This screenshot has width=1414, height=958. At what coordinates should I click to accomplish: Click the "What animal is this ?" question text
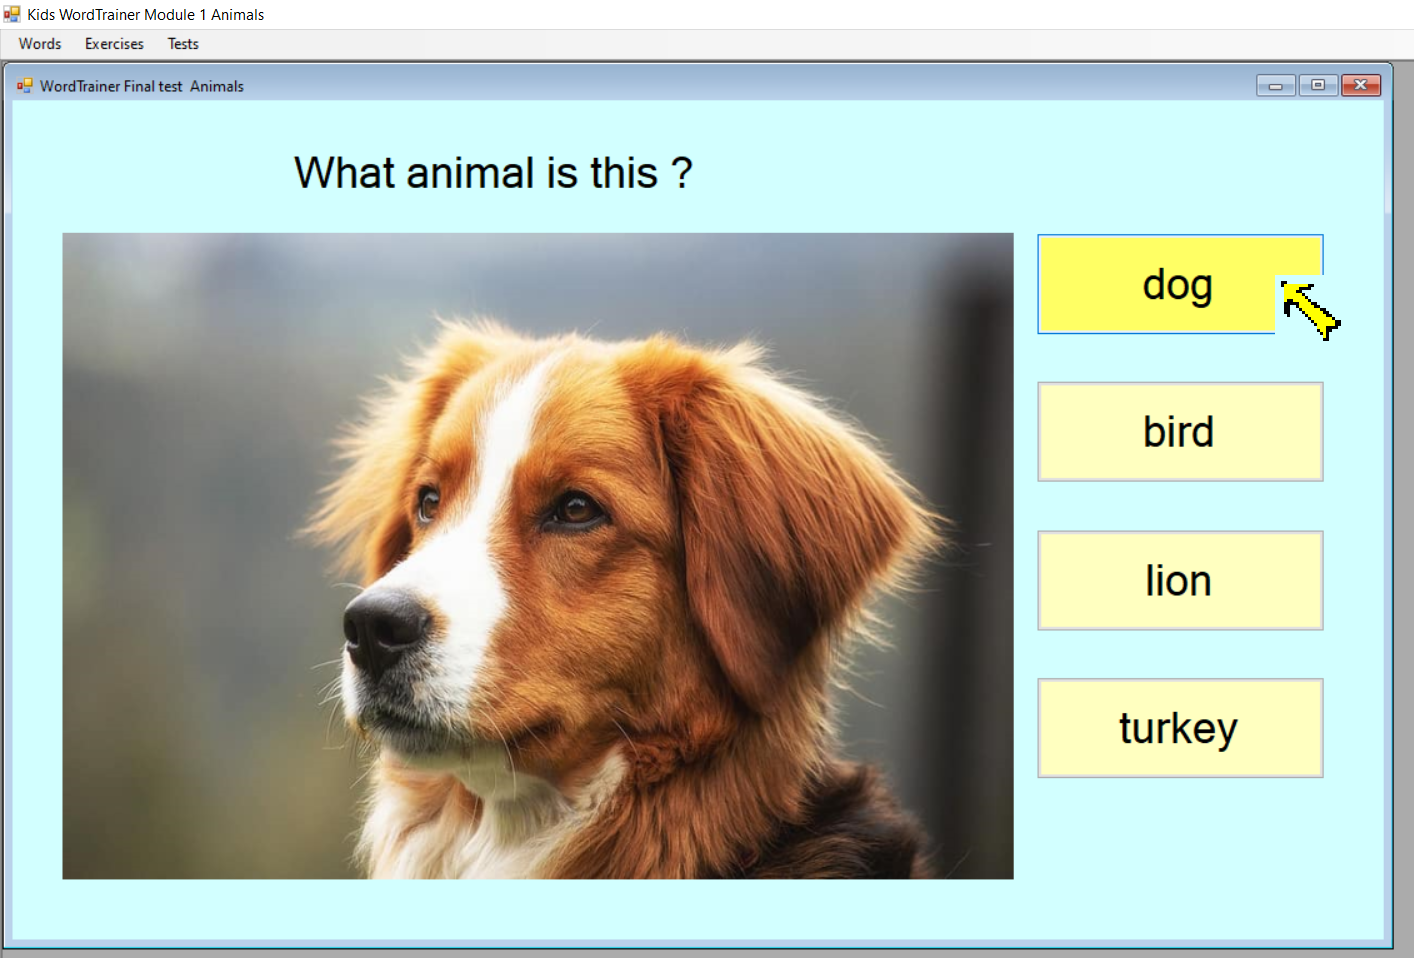[x=493, y=173]
